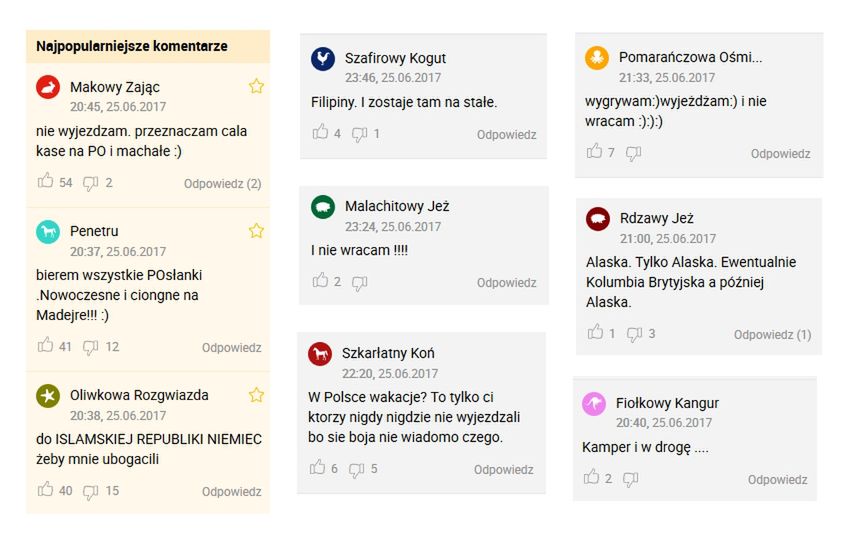Toggle favorite star on Makowy Zając's comment

coord(256,86)
